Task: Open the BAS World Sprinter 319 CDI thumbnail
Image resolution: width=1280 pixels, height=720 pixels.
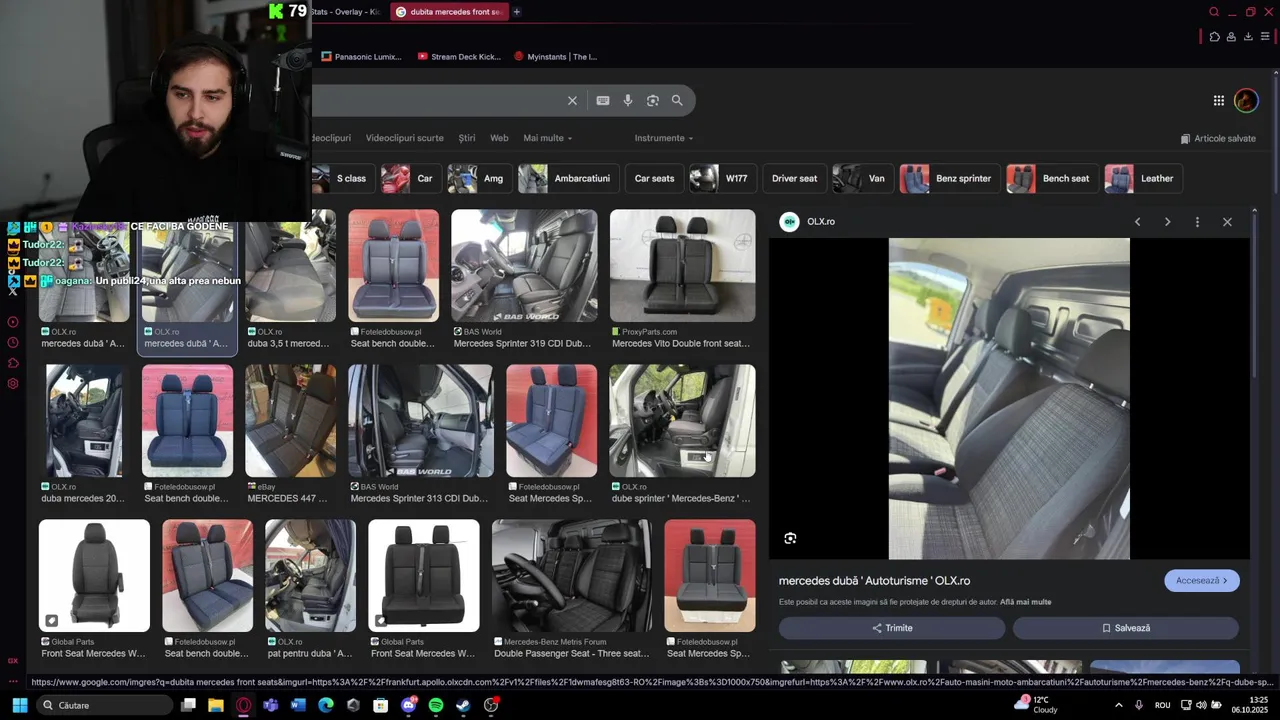Action: click(x=524, y=265)
